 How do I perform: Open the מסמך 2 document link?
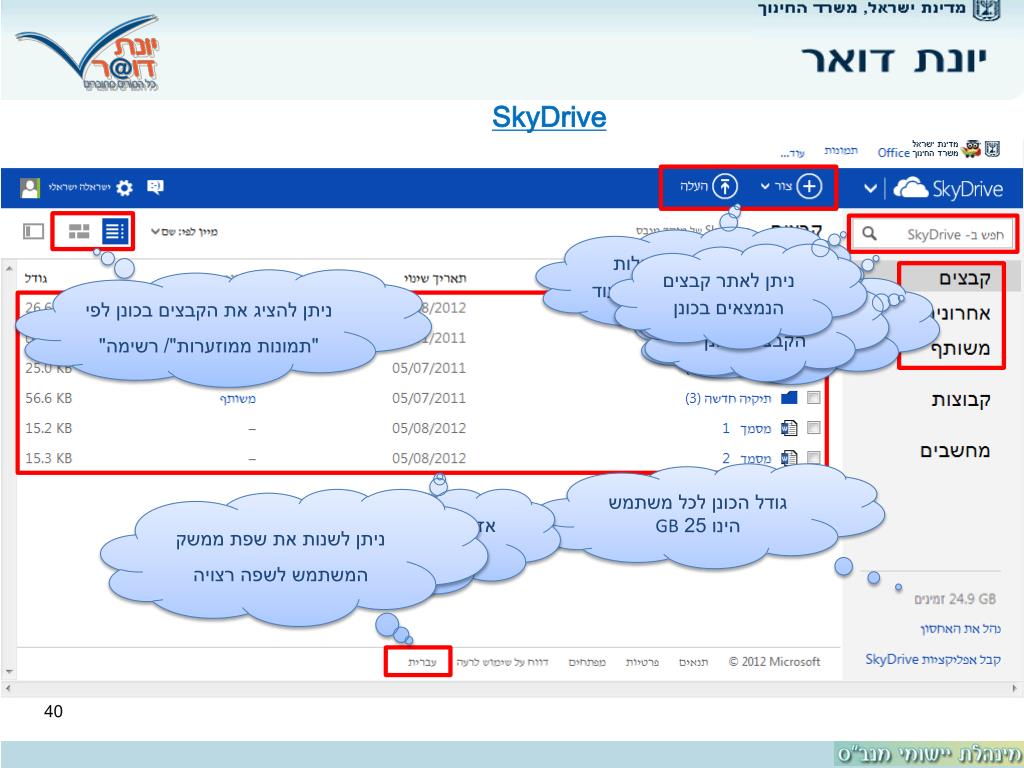pos(746,458)
